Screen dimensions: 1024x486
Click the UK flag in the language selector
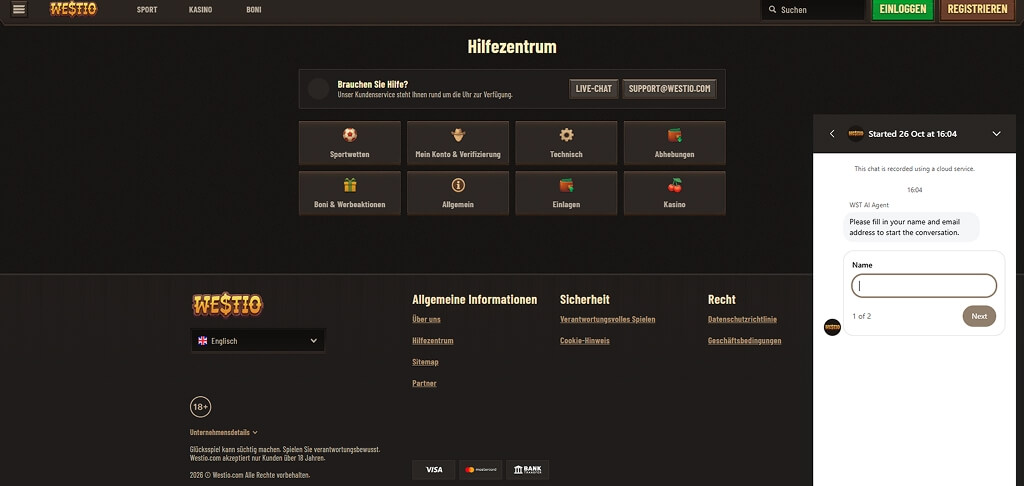pos(202,341)
